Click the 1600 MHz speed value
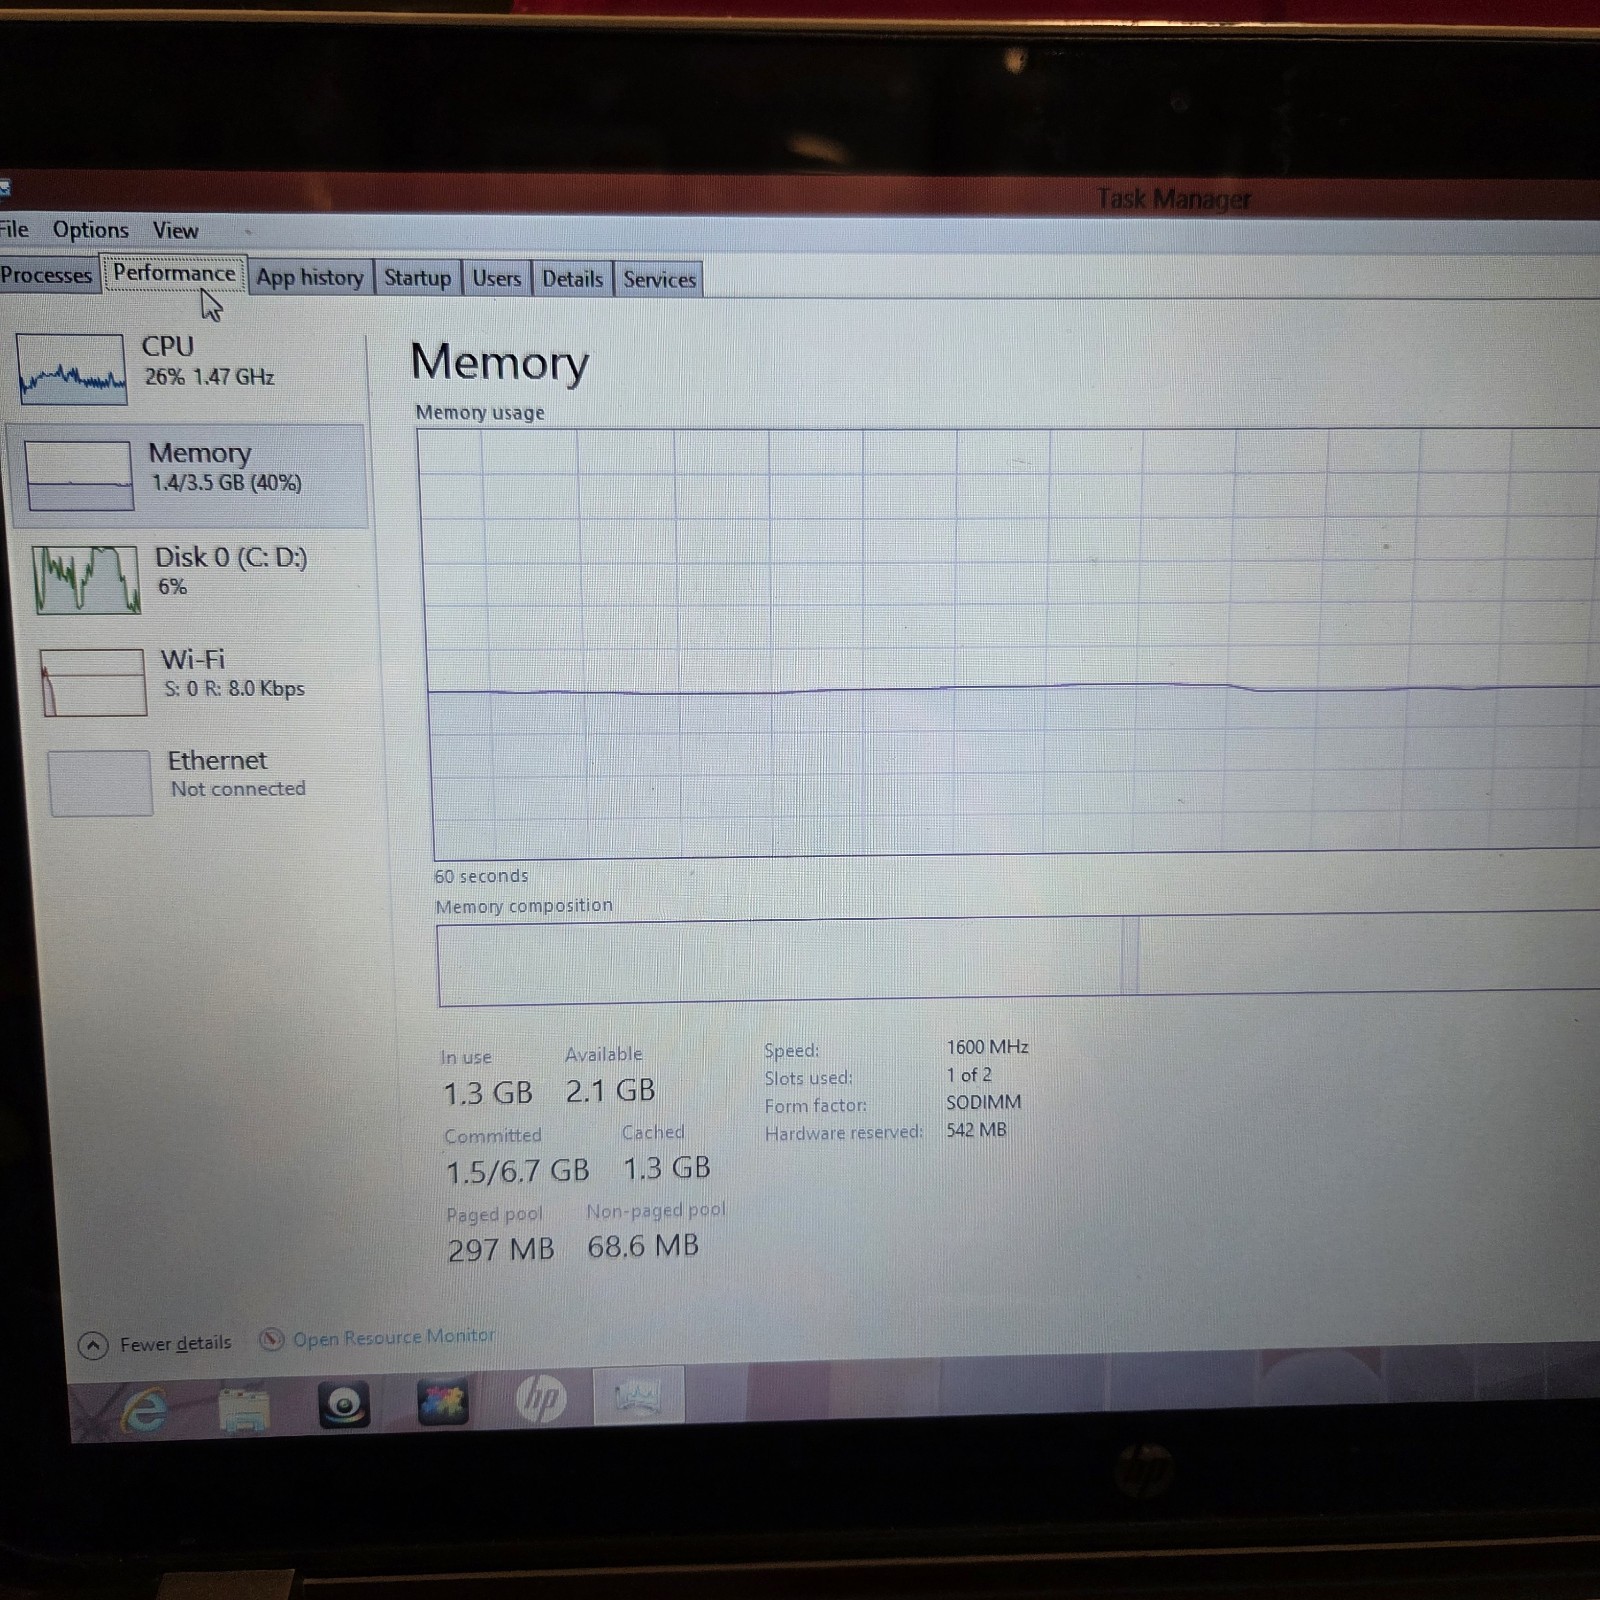The width and height of the screenshot is (1600, 1600). click(987, 1047)
